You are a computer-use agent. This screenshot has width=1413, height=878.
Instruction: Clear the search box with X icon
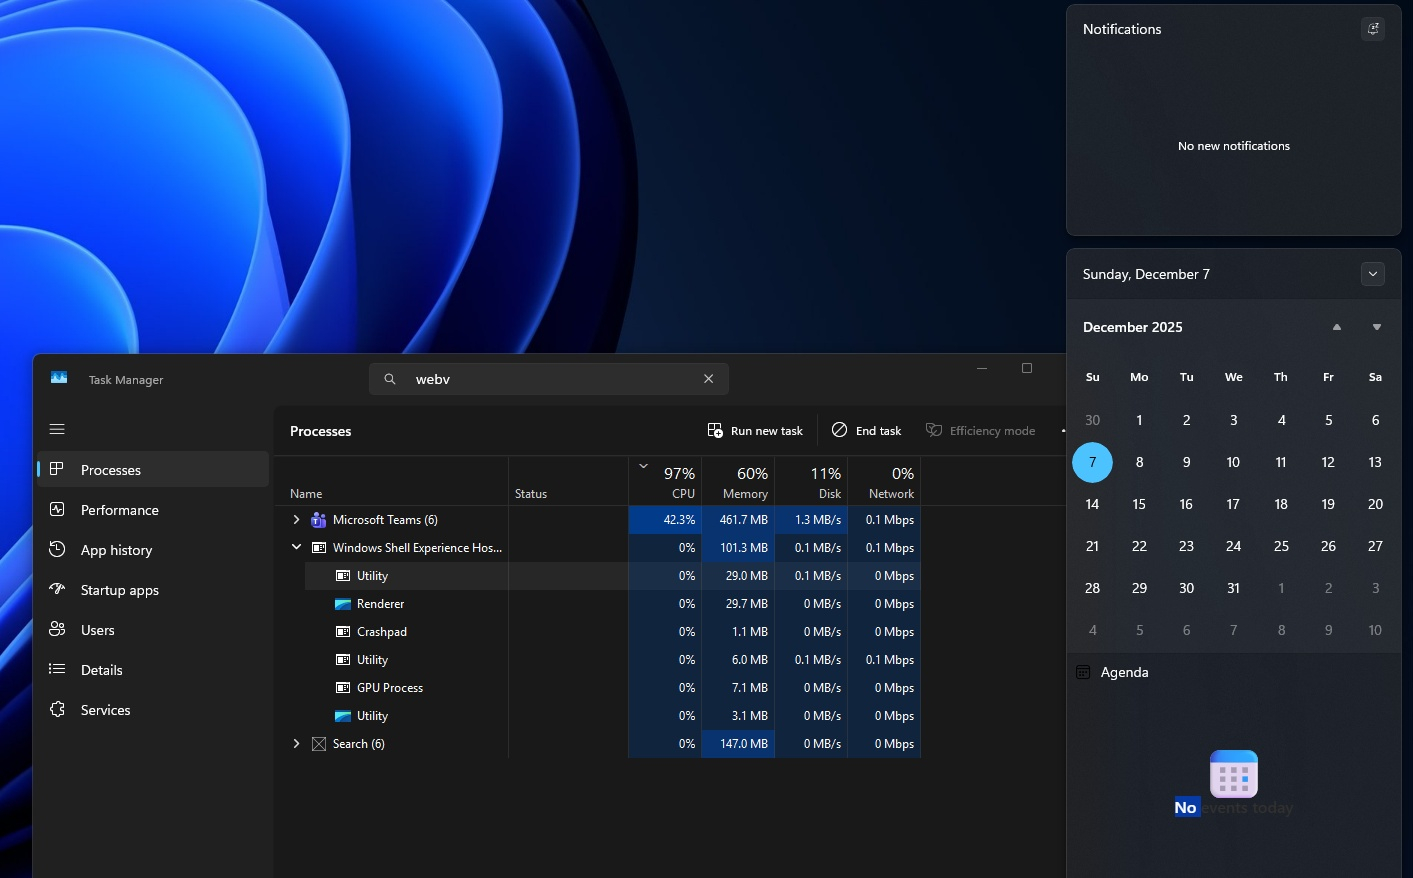point(708,379)
